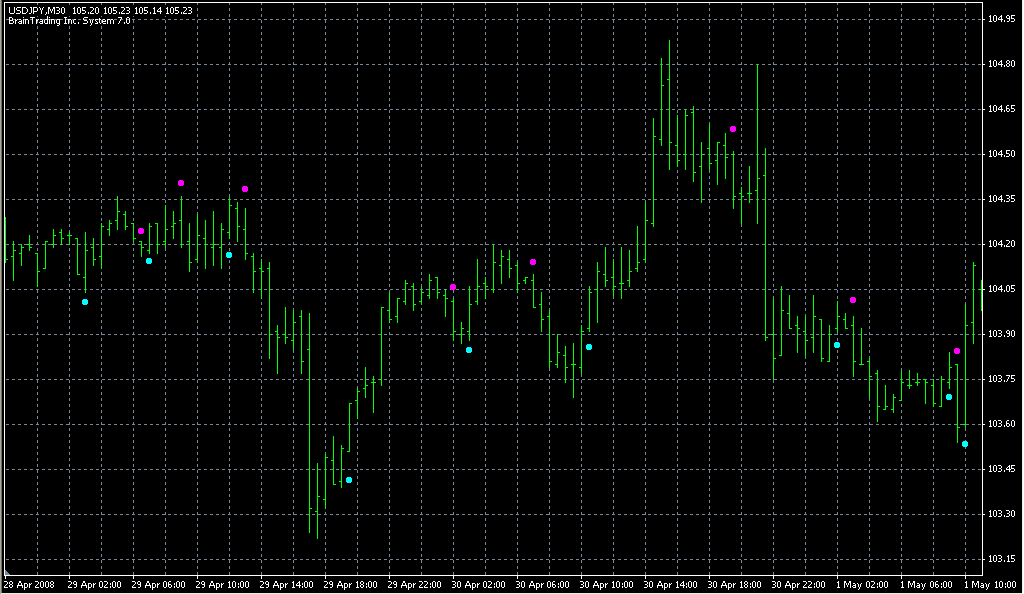Click the 104.95 price axis label

[1001, 19]
